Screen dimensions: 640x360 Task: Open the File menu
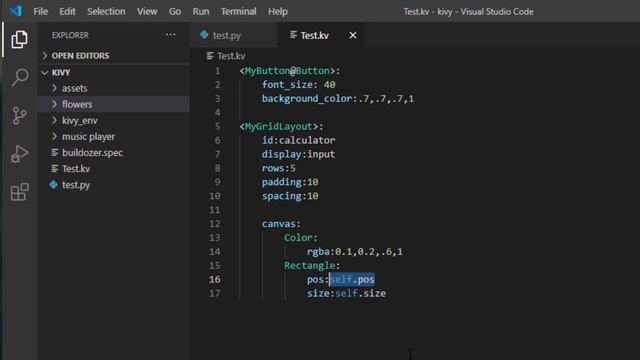point(40,11)
